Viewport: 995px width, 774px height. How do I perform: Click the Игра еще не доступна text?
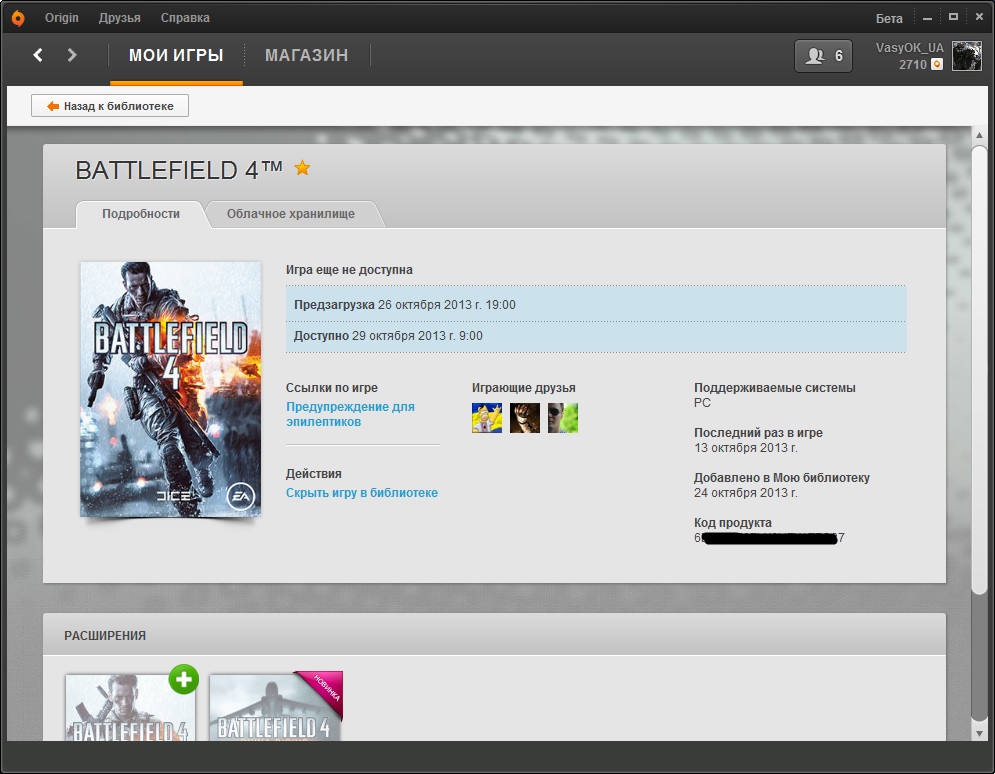pos(349,270)
